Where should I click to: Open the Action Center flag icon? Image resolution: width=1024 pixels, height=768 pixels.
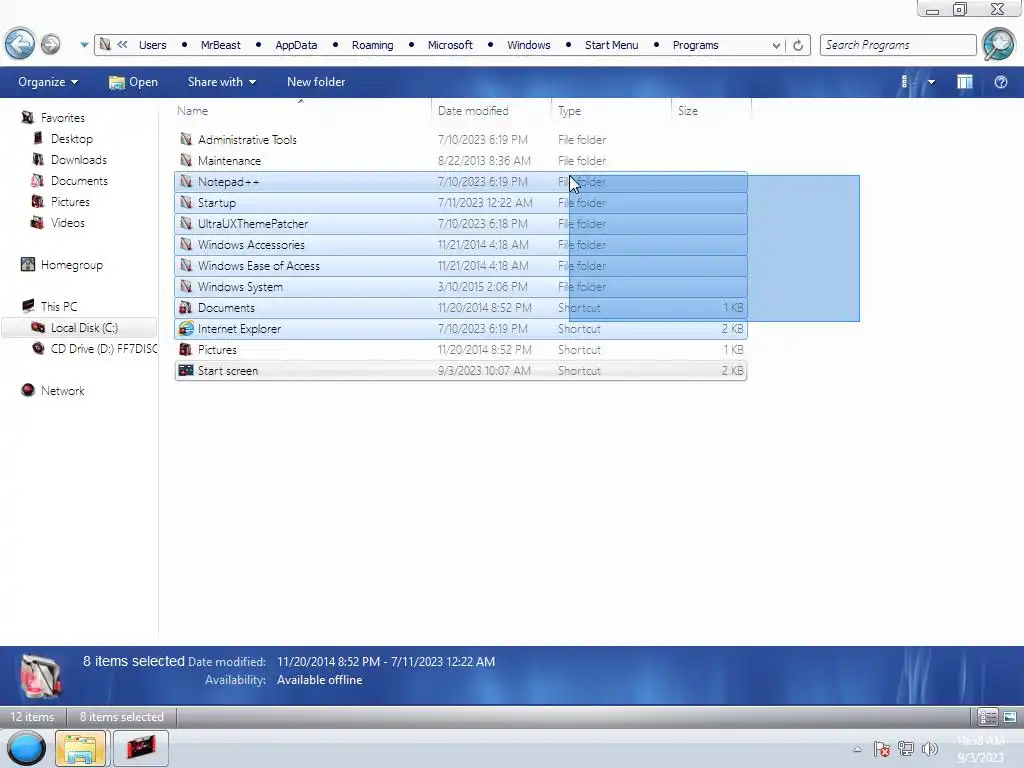tap(881, 749)
